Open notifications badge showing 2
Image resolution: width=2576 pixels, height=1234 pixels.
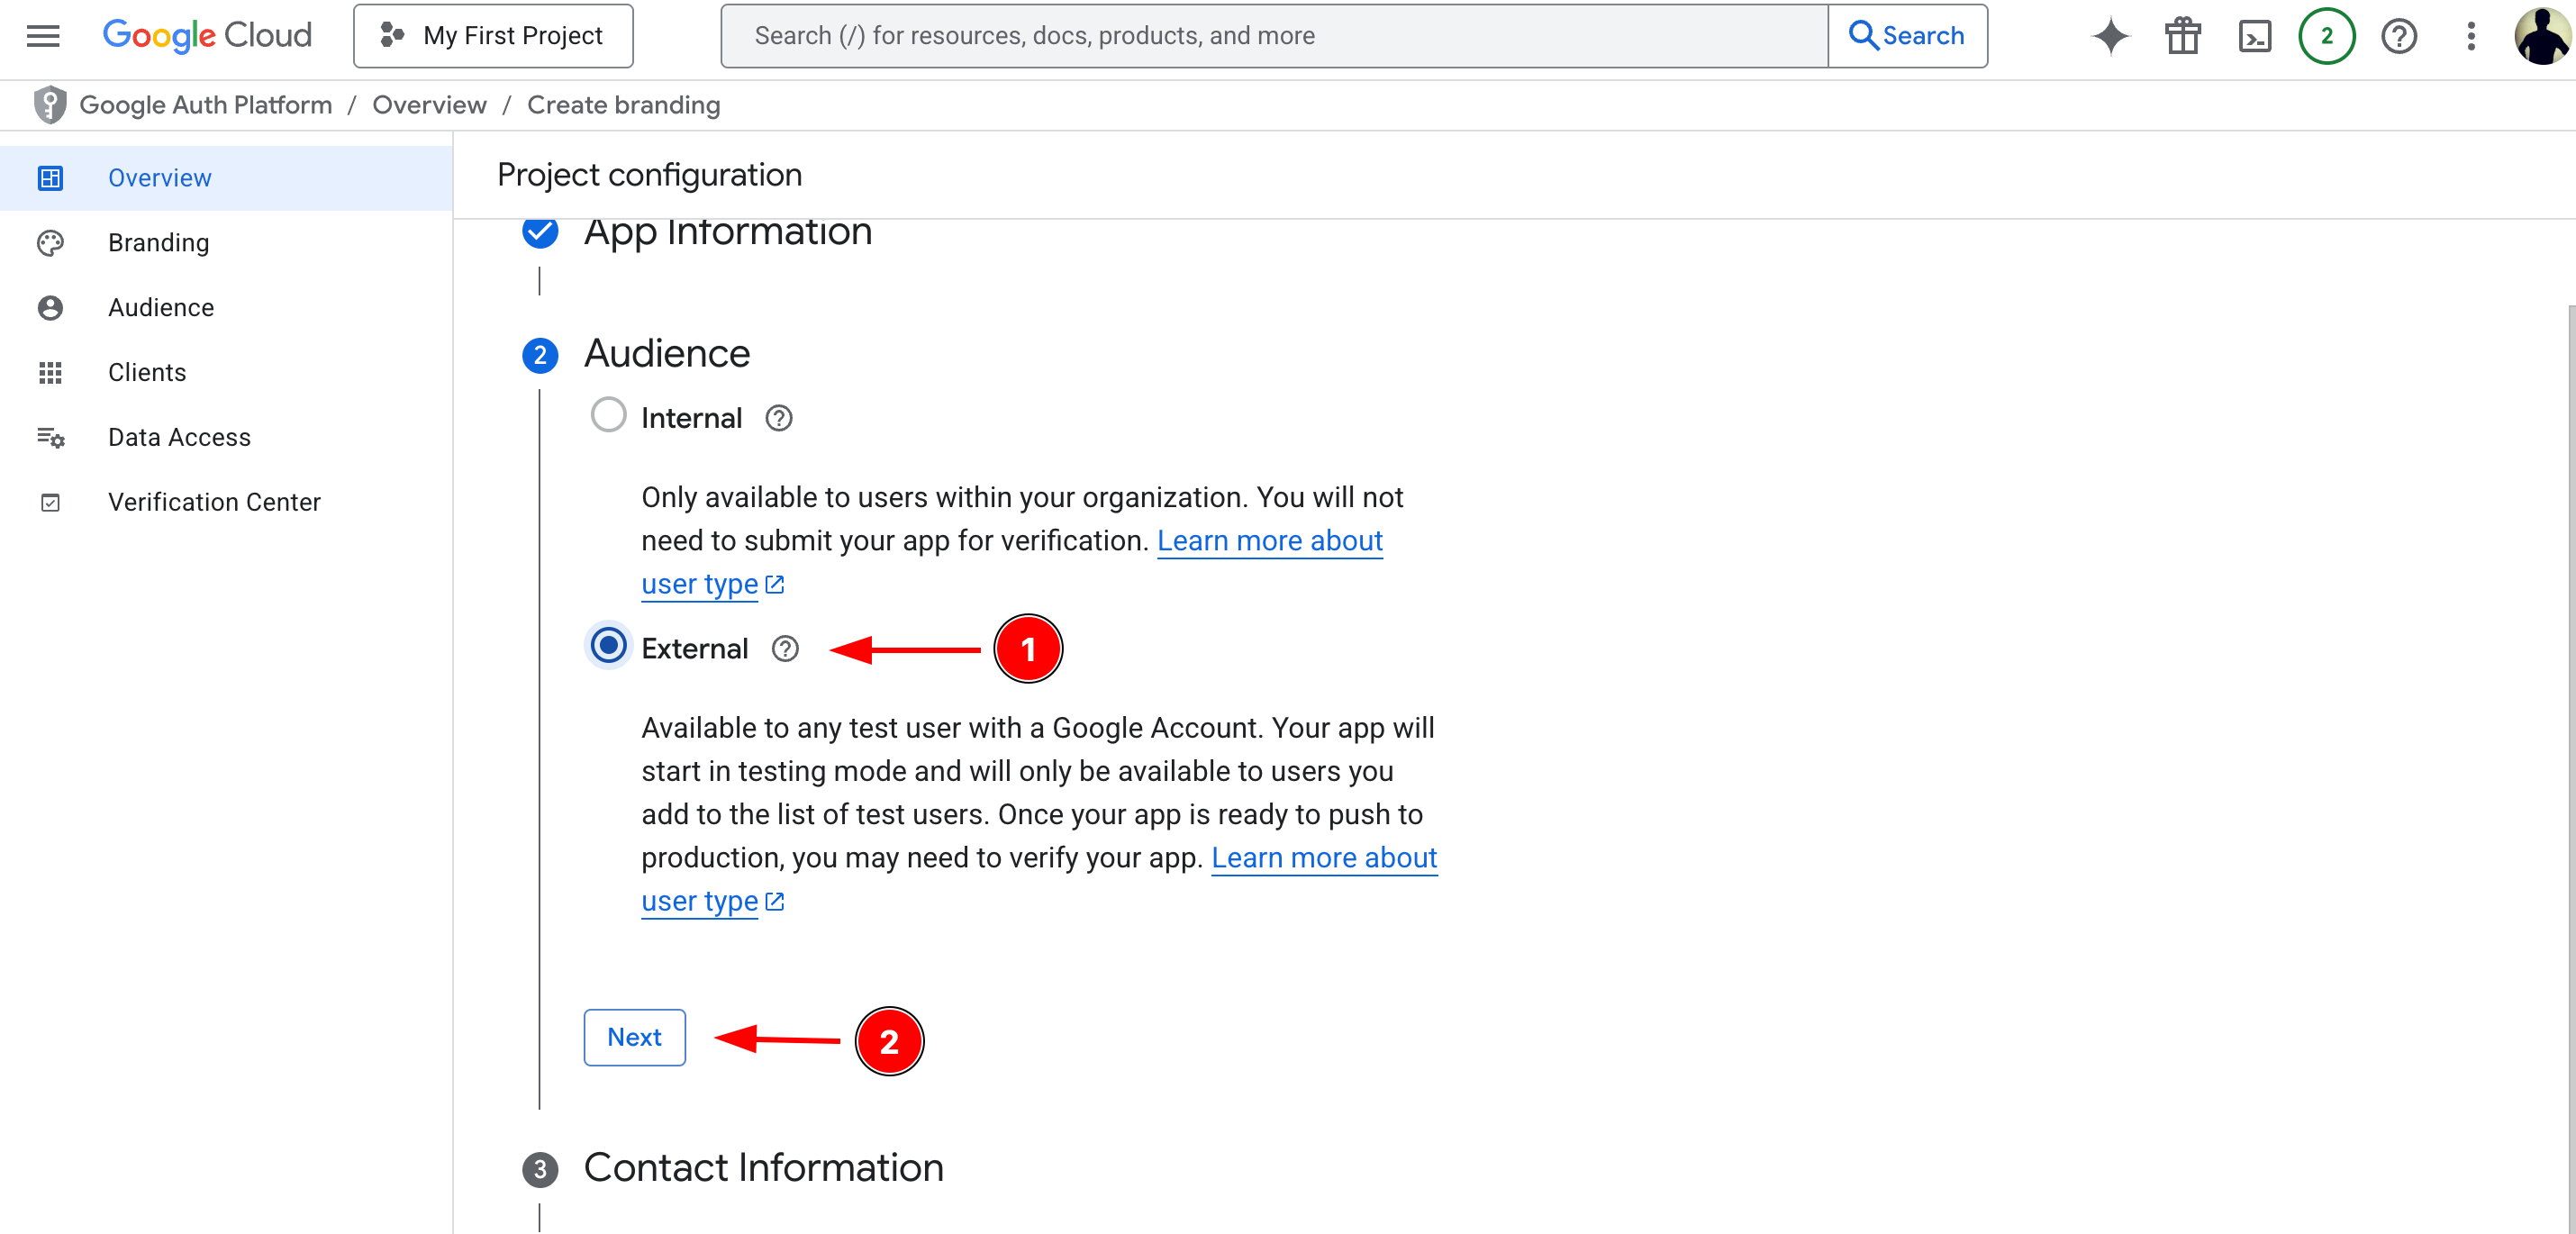tap(2326, 36)
